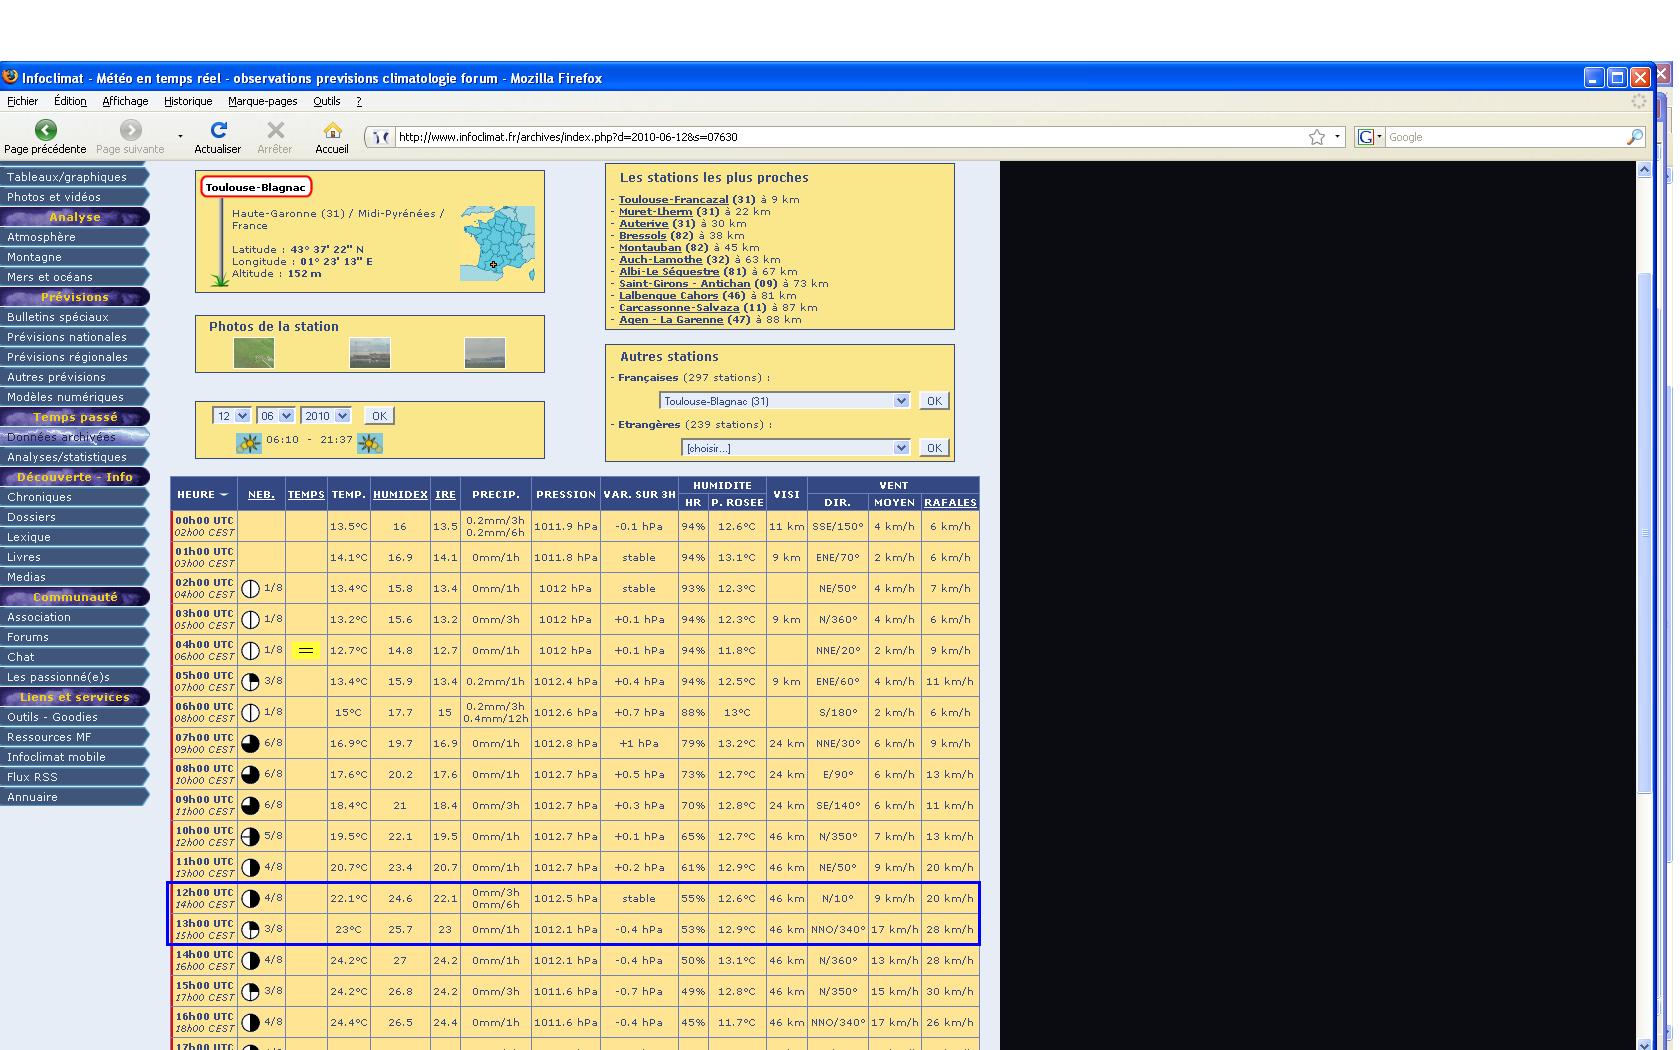Click the bookmark star in the address bar
Viewport: 1680px width, 1050px height.
point(1317,137)
